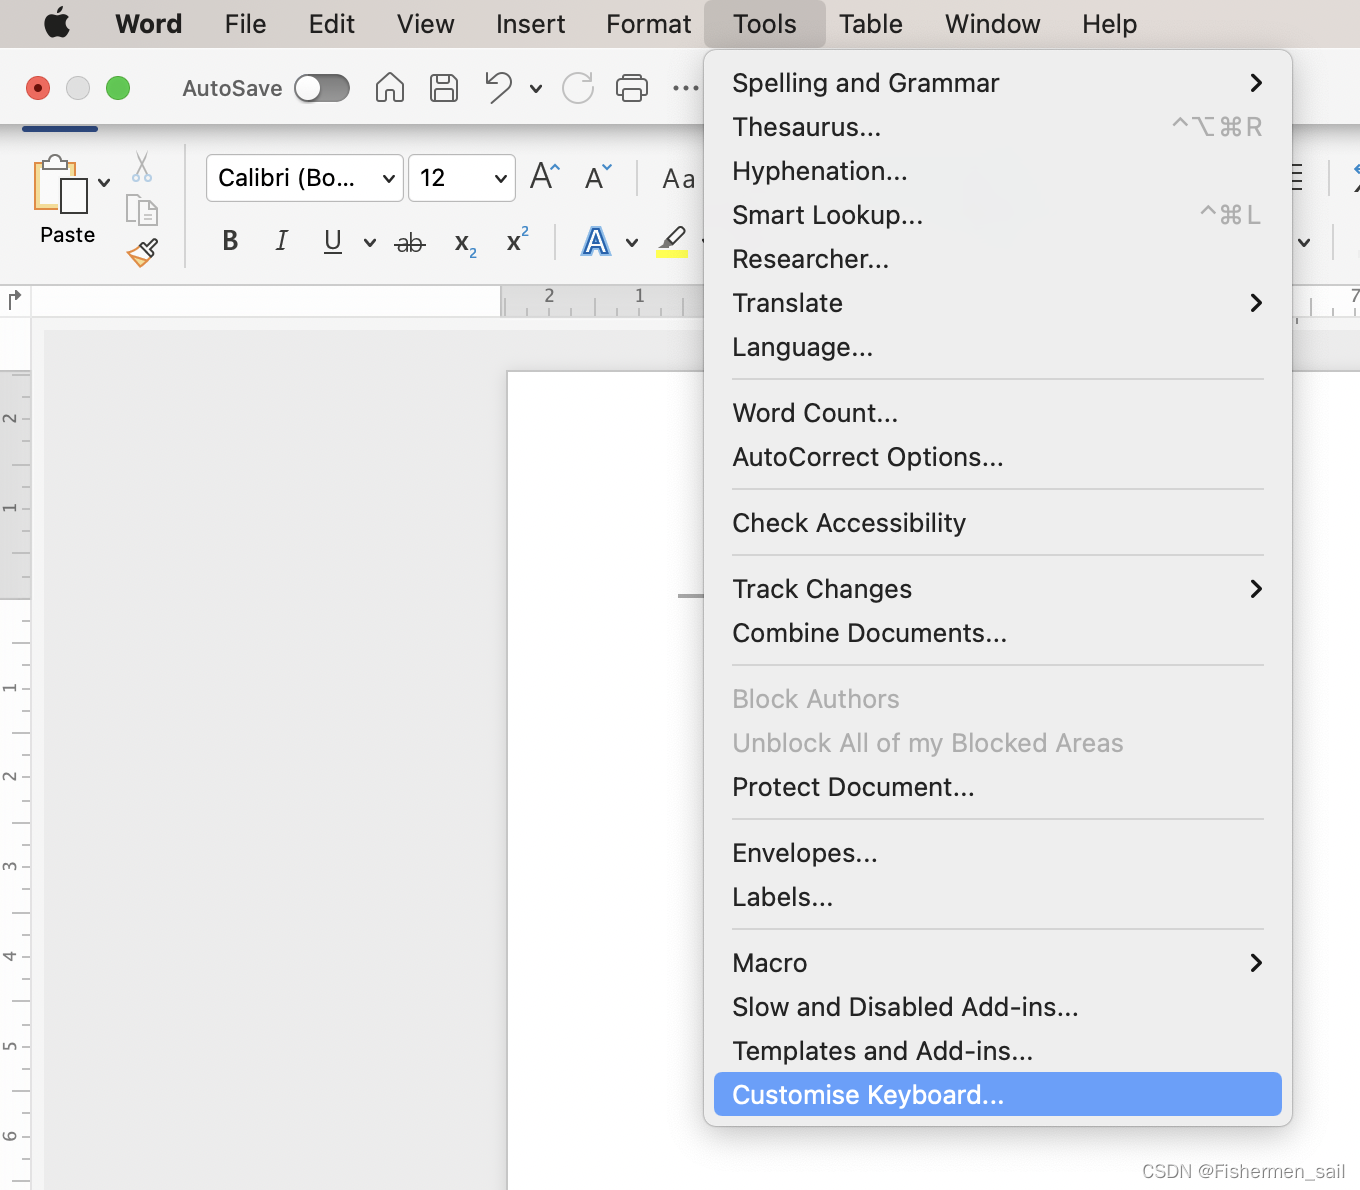Click the Redo icon
This screenshot has width=1360, height=1190.
[x=578, y=88]
